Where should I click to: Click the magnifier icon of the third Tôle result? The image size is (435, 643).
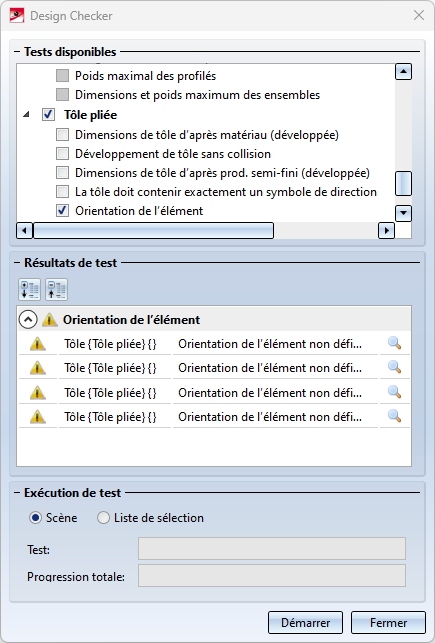point(394,392)
